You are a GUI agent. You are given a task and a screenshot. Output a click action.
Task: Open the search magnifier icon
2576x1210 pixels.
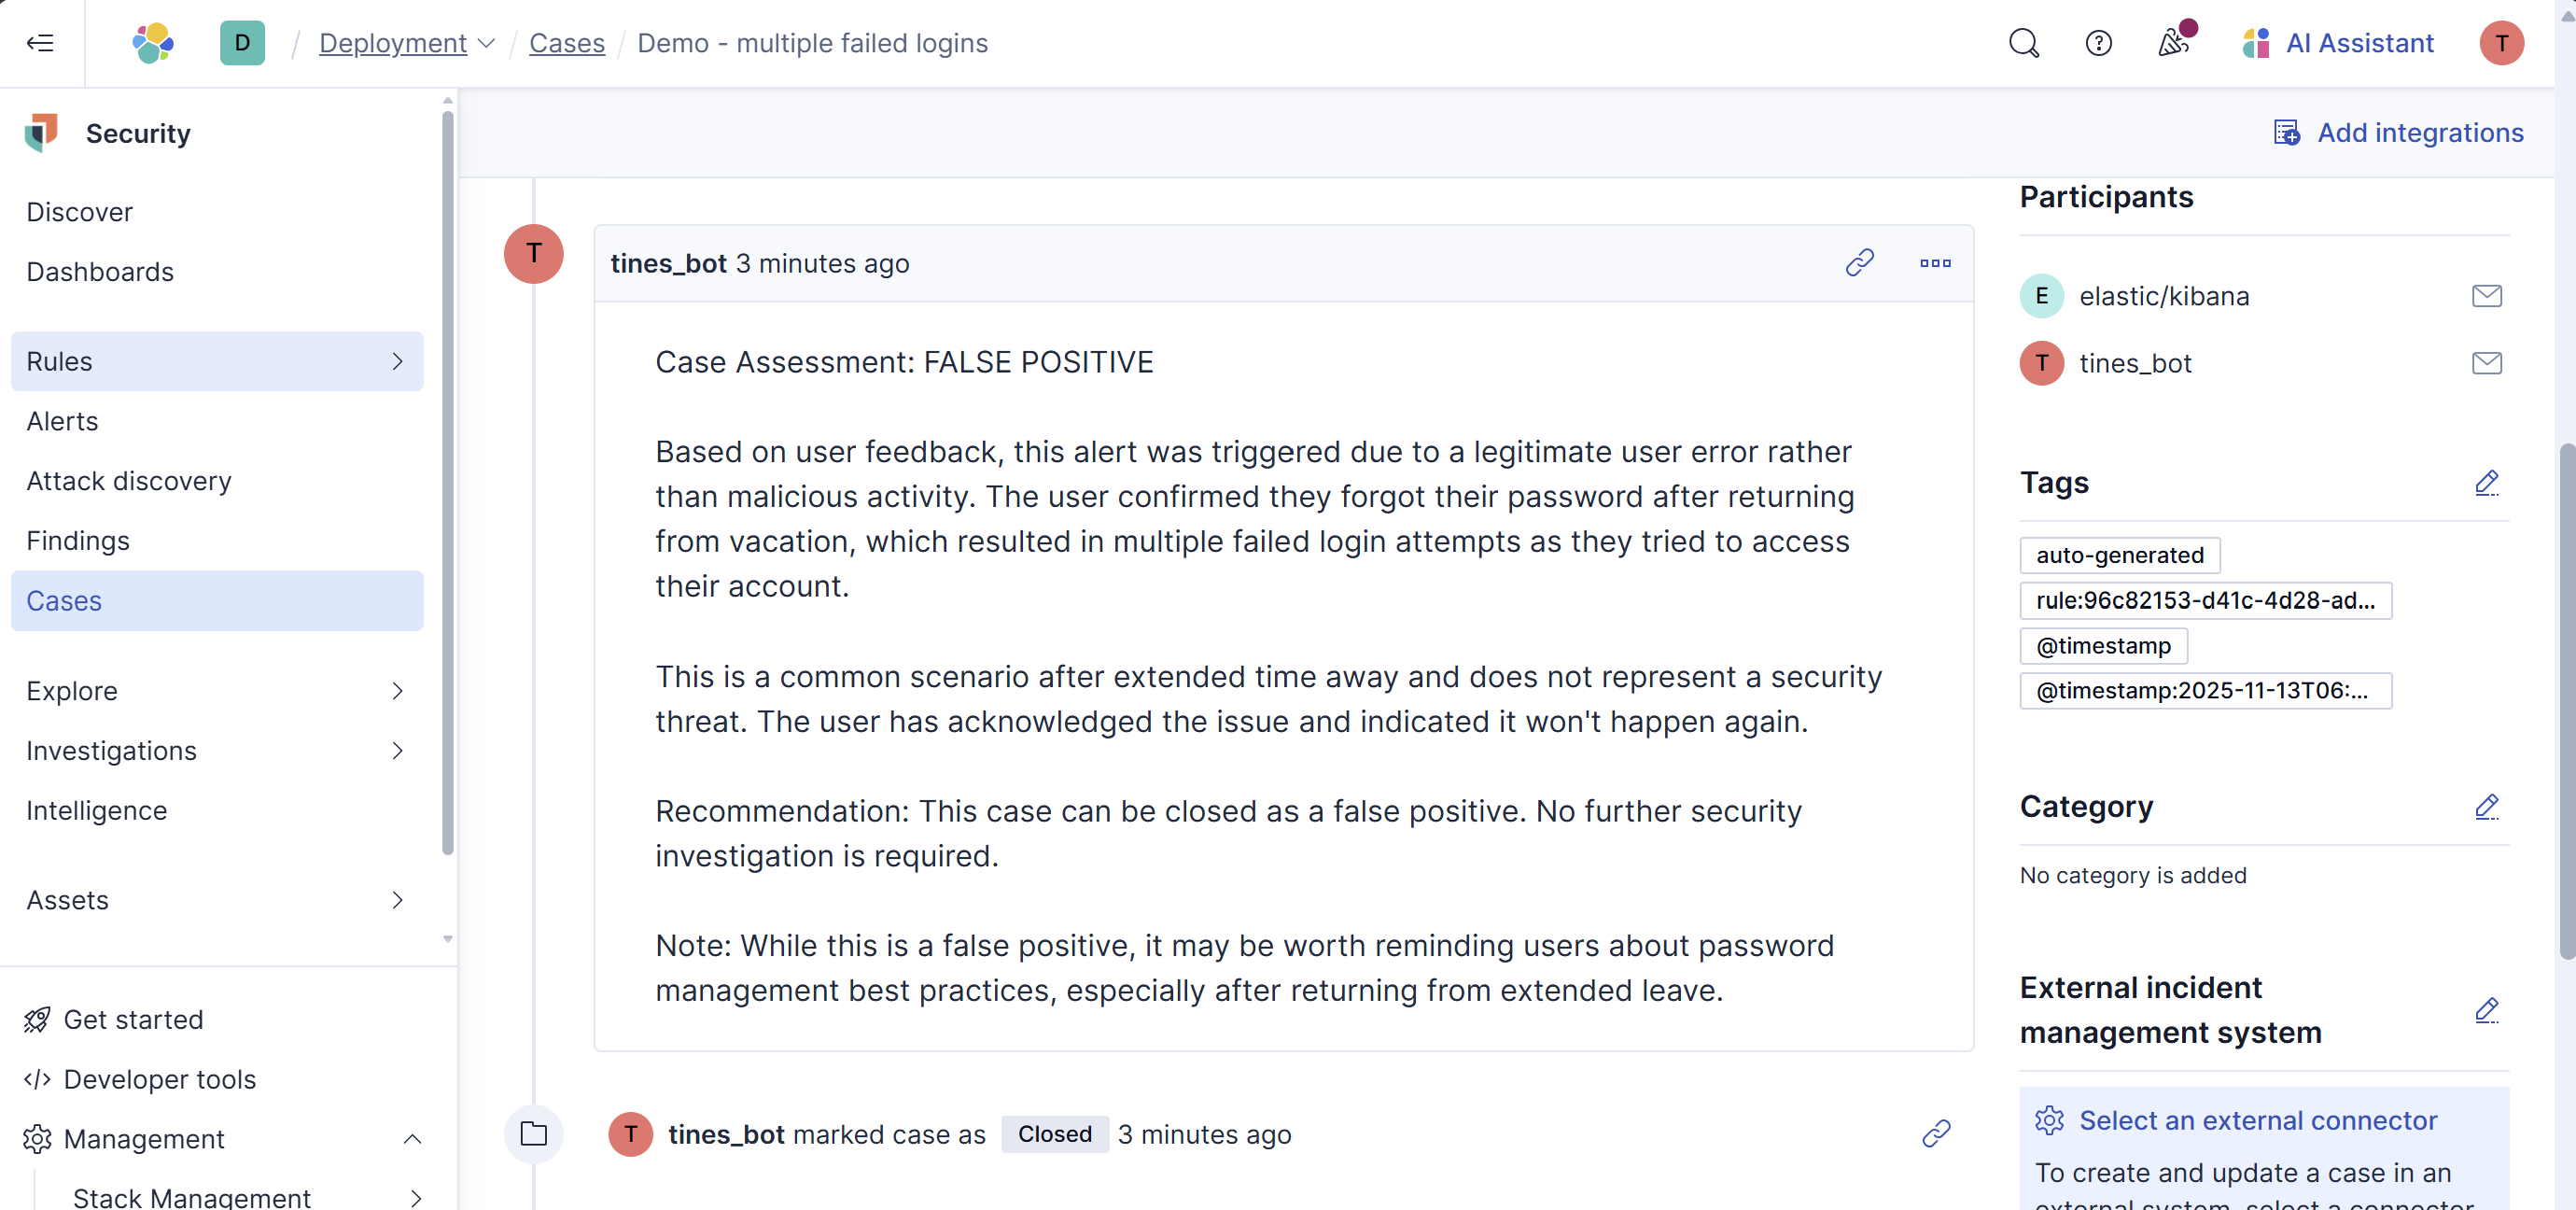[x=2023, y=43]
